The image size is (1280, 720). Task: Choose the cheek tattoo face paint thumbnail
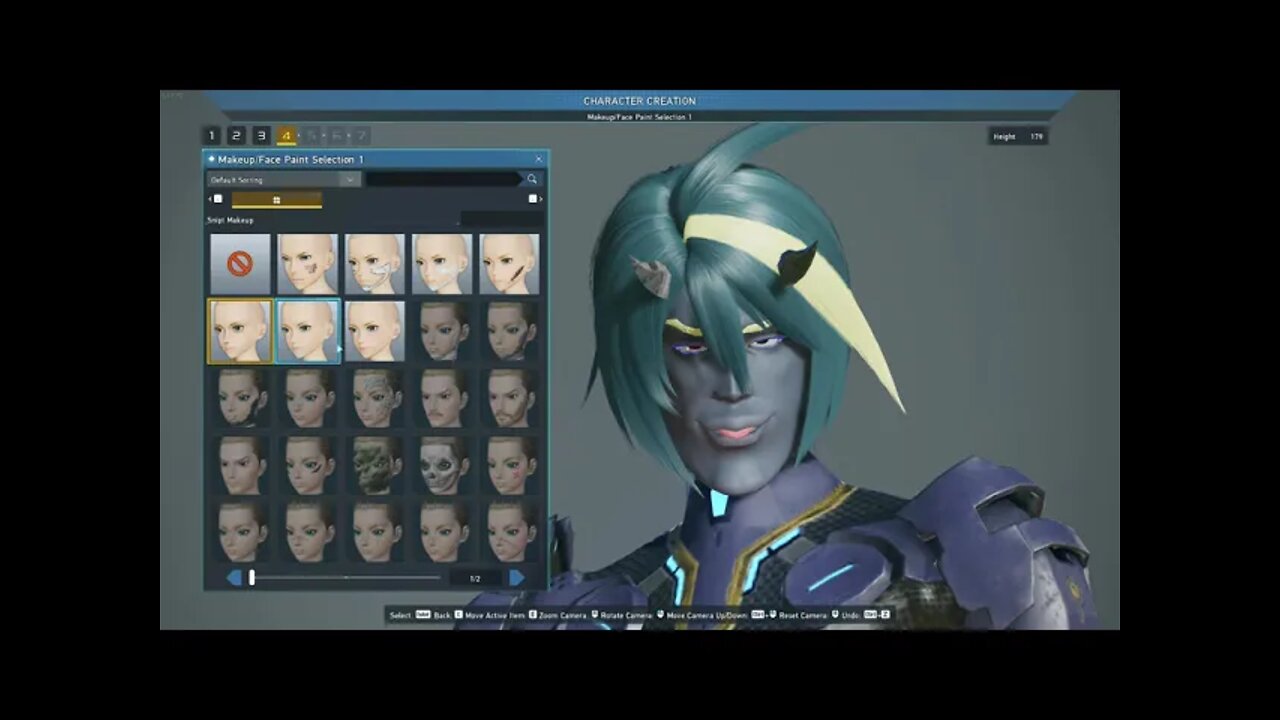coord(307,264)
